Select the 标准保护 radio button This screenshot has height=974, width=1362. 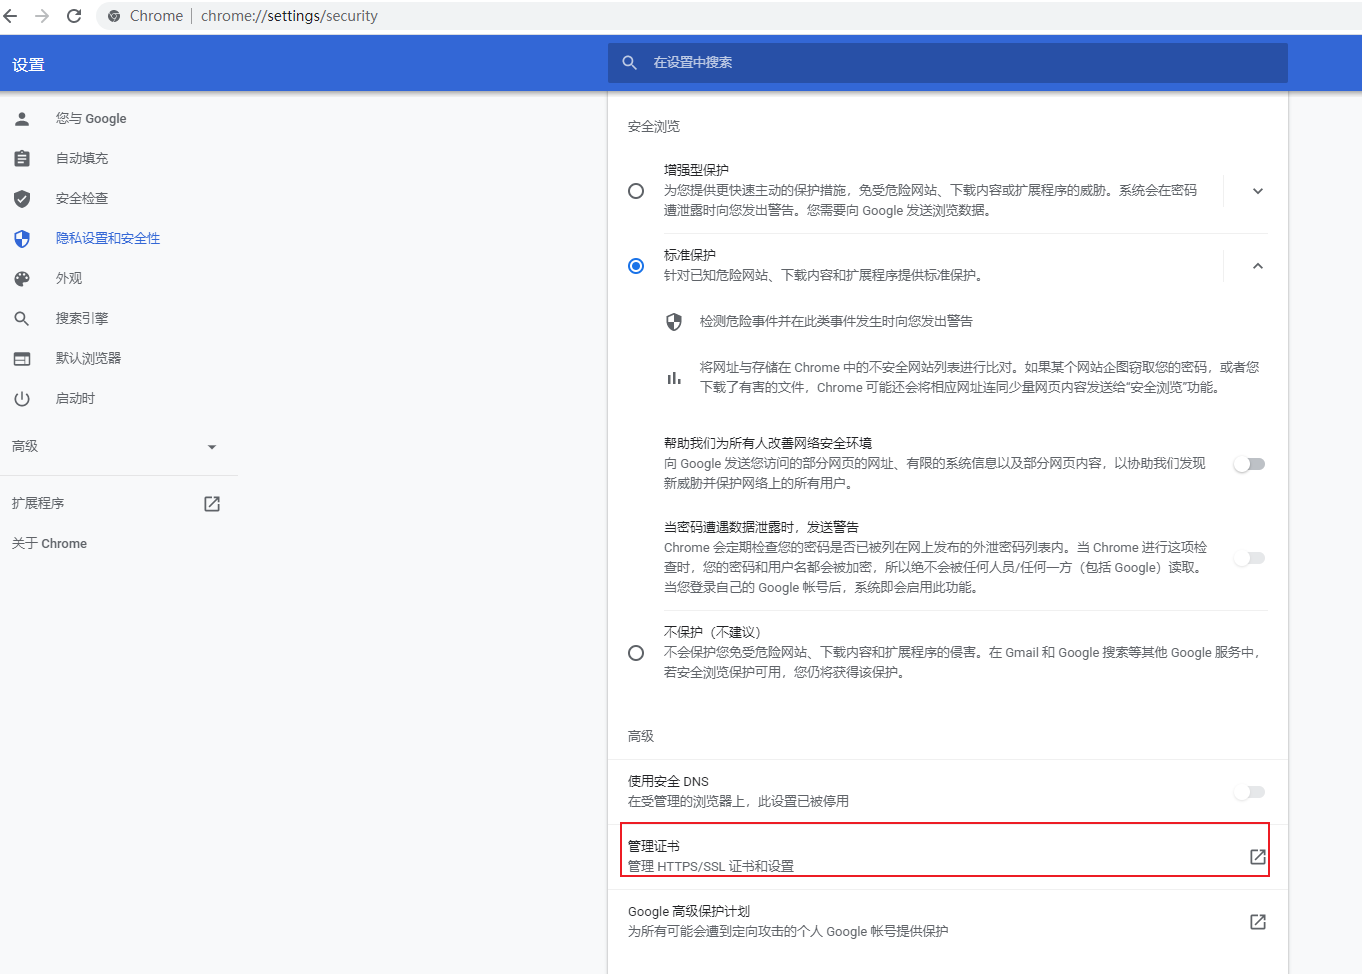(x=636, y=266)
